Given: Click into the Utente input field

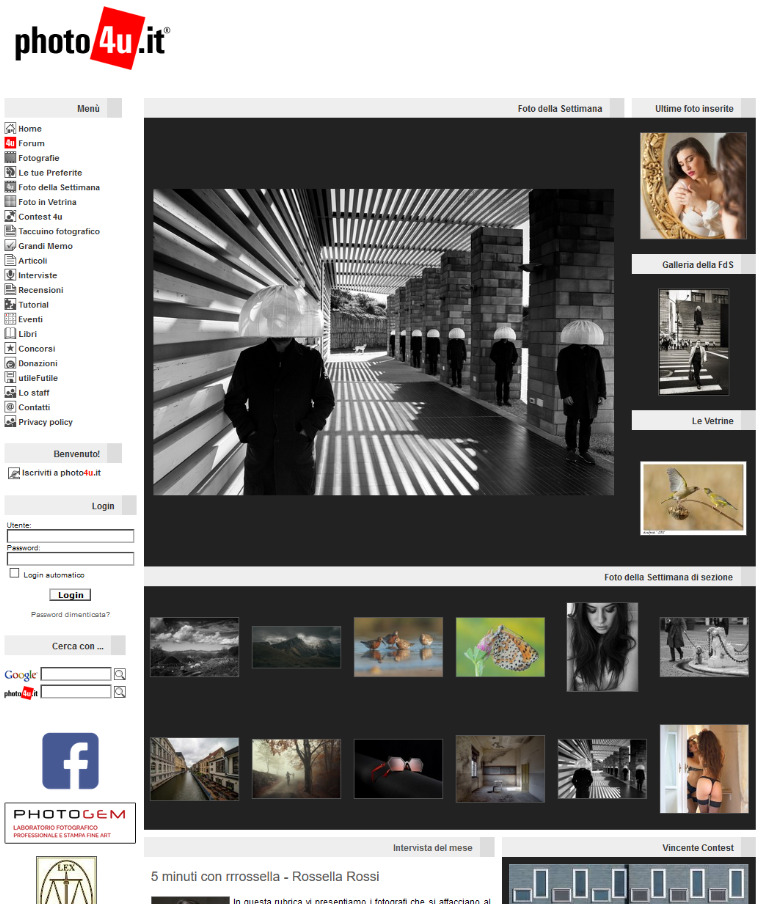Looking at the screenshot, I should click(x=70, y=536).
